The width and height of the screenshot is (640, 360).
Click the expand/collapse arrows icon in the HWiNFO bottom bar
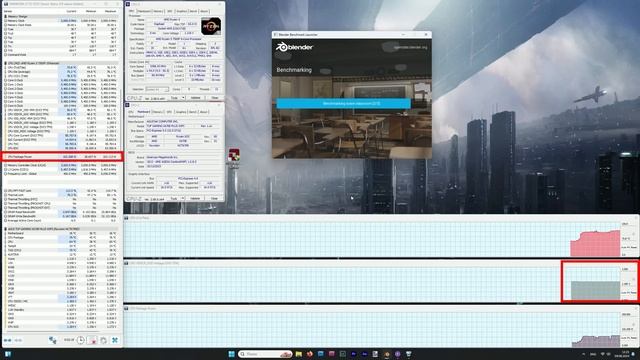coord(7,340)
